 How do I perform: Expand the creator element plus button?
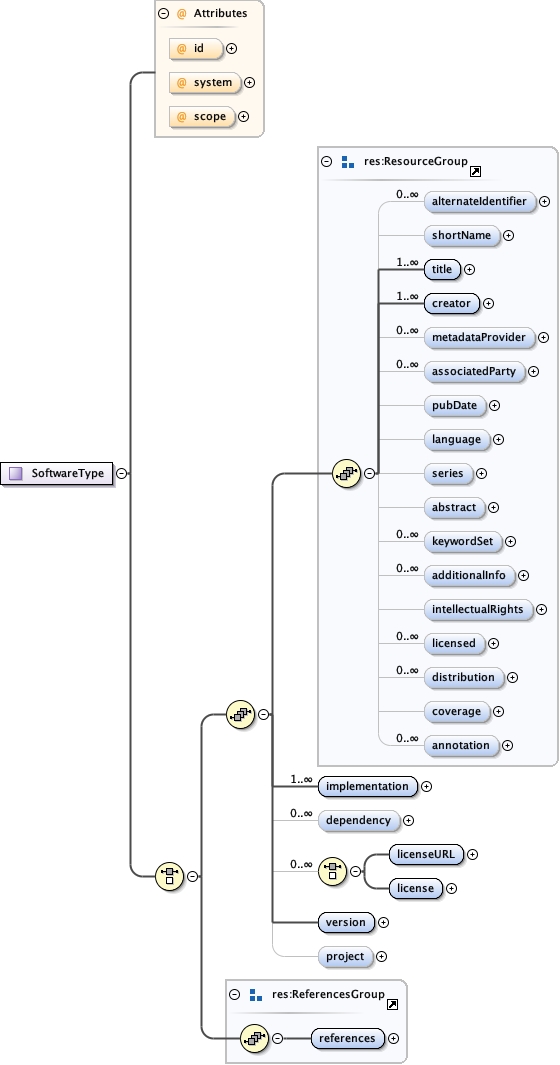[x=488, y=304]
